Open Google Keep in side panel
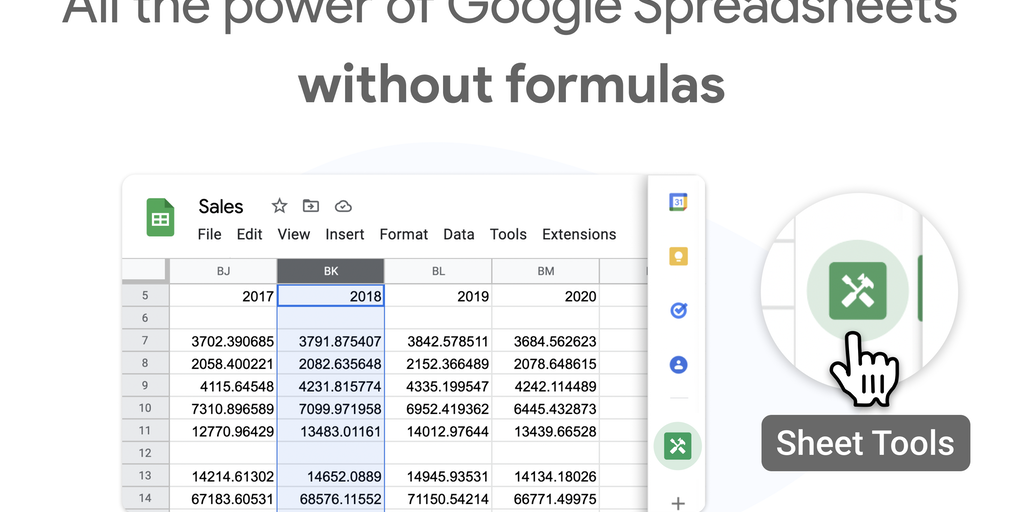The width and height of the screenshot is (1024, 512). [678, 256]
